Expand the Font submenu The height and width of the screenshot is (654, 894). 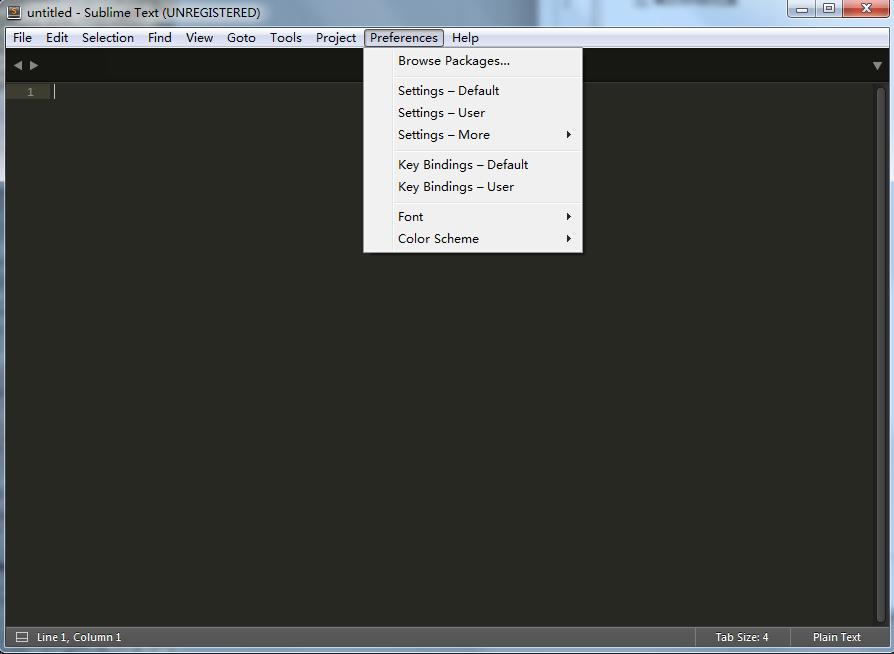[x=473, y=217]
